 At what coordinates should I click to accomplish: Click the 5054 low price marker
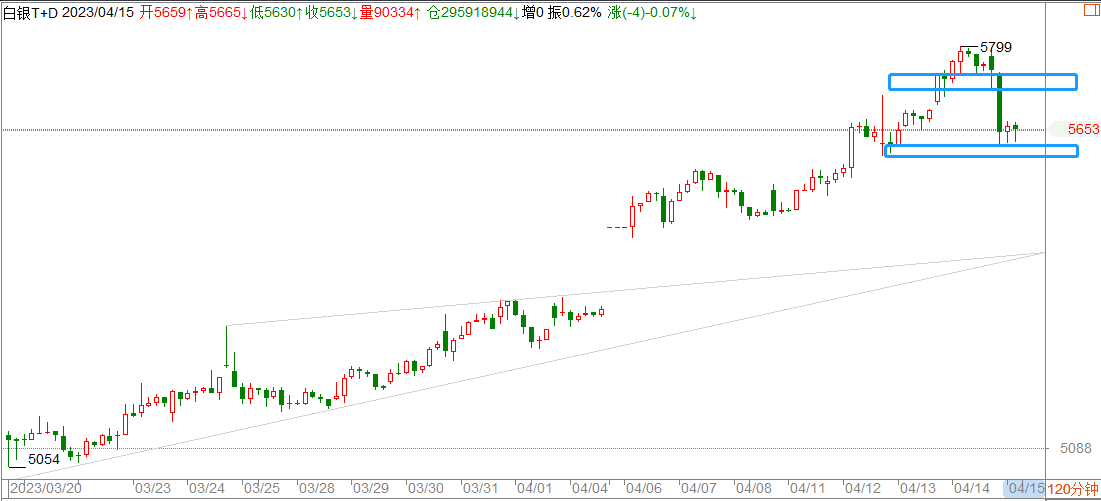pos(44,460)
